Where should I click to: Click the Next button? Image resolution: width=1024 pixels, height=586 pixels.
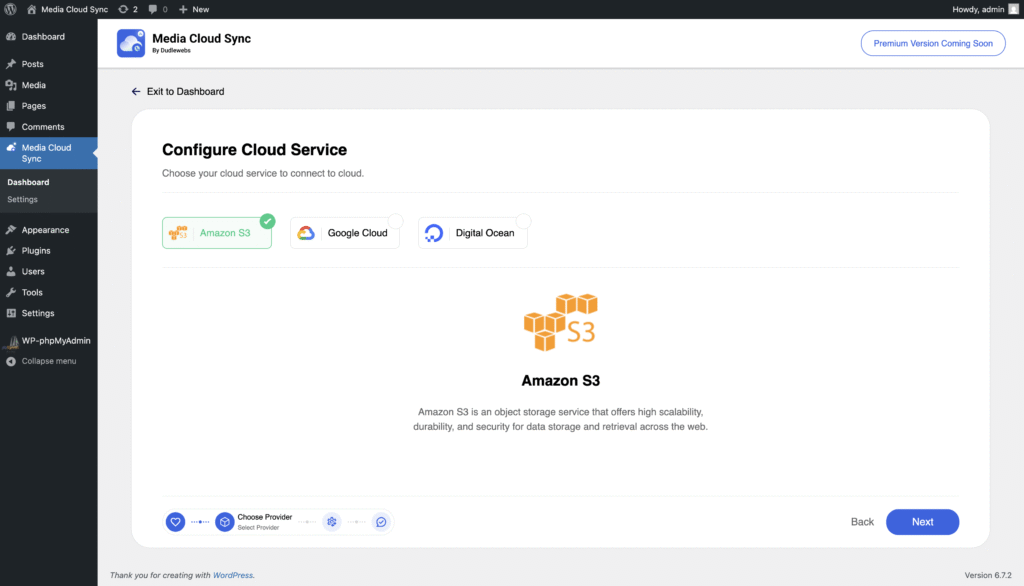click(922, 522)
